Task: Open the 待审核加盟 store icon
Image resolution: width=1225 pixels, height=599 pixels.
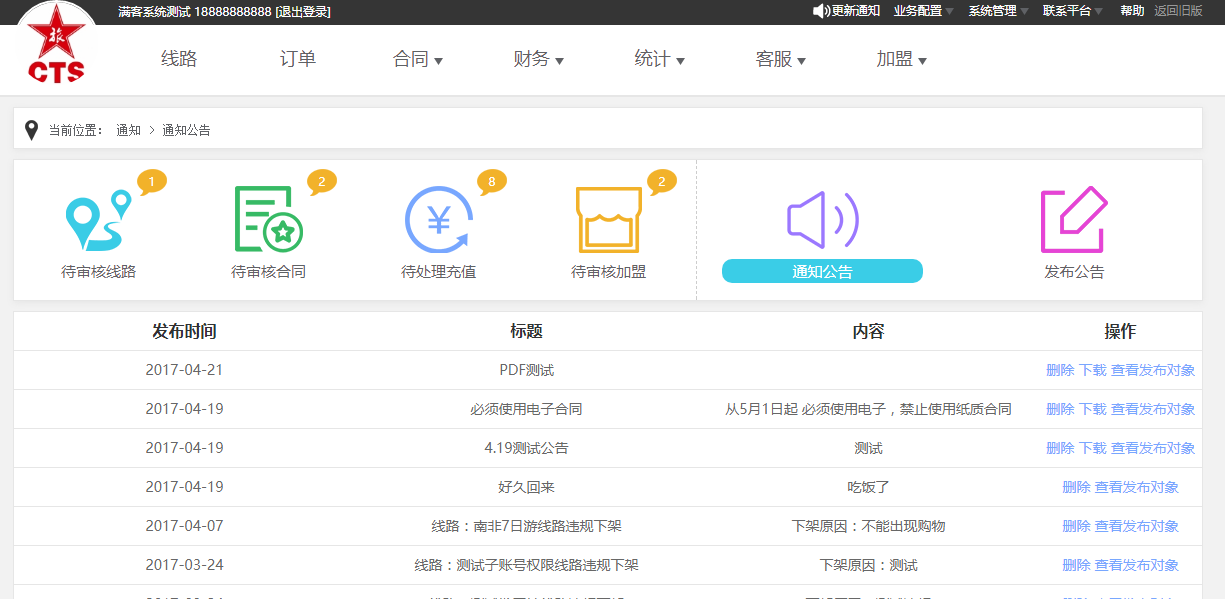Action: [x=608, y=220]
